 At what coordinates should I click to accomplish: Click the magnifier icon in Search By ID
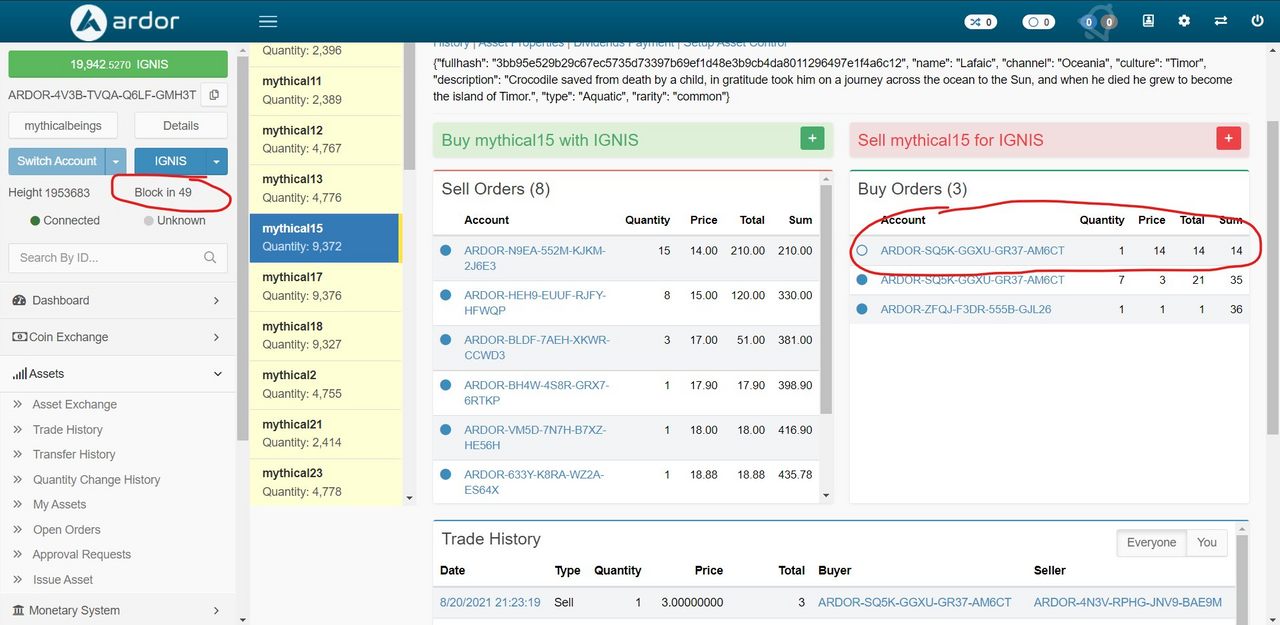(x=210, y=257)
